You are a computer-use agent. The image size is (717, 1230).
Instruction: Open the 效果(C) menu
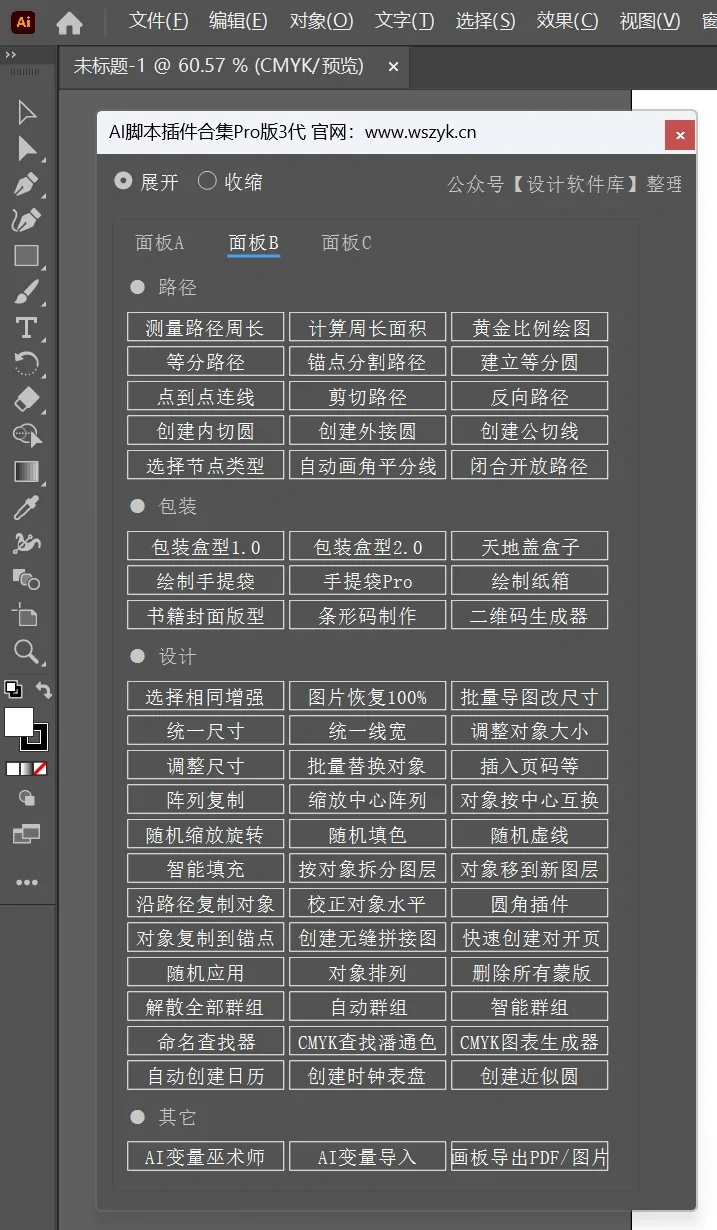coord(567,21)
